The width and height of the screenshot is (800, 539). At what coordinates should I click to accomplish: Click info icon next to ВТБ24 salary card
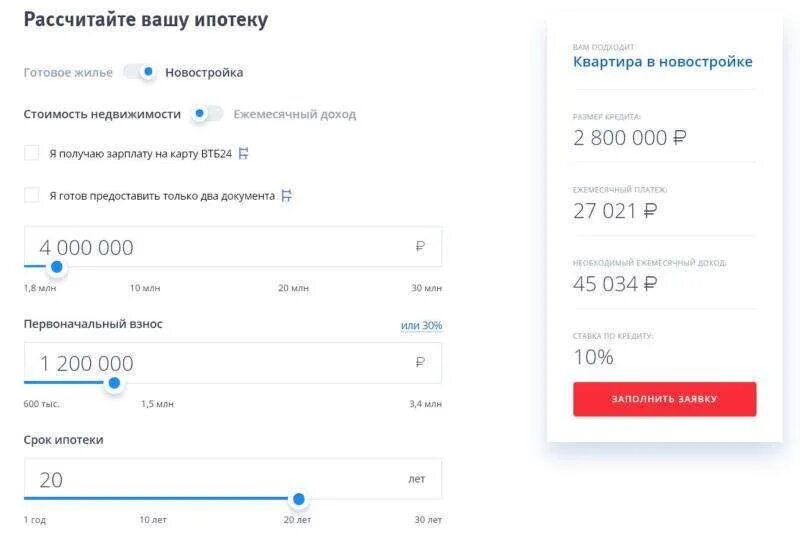point(243,153)
